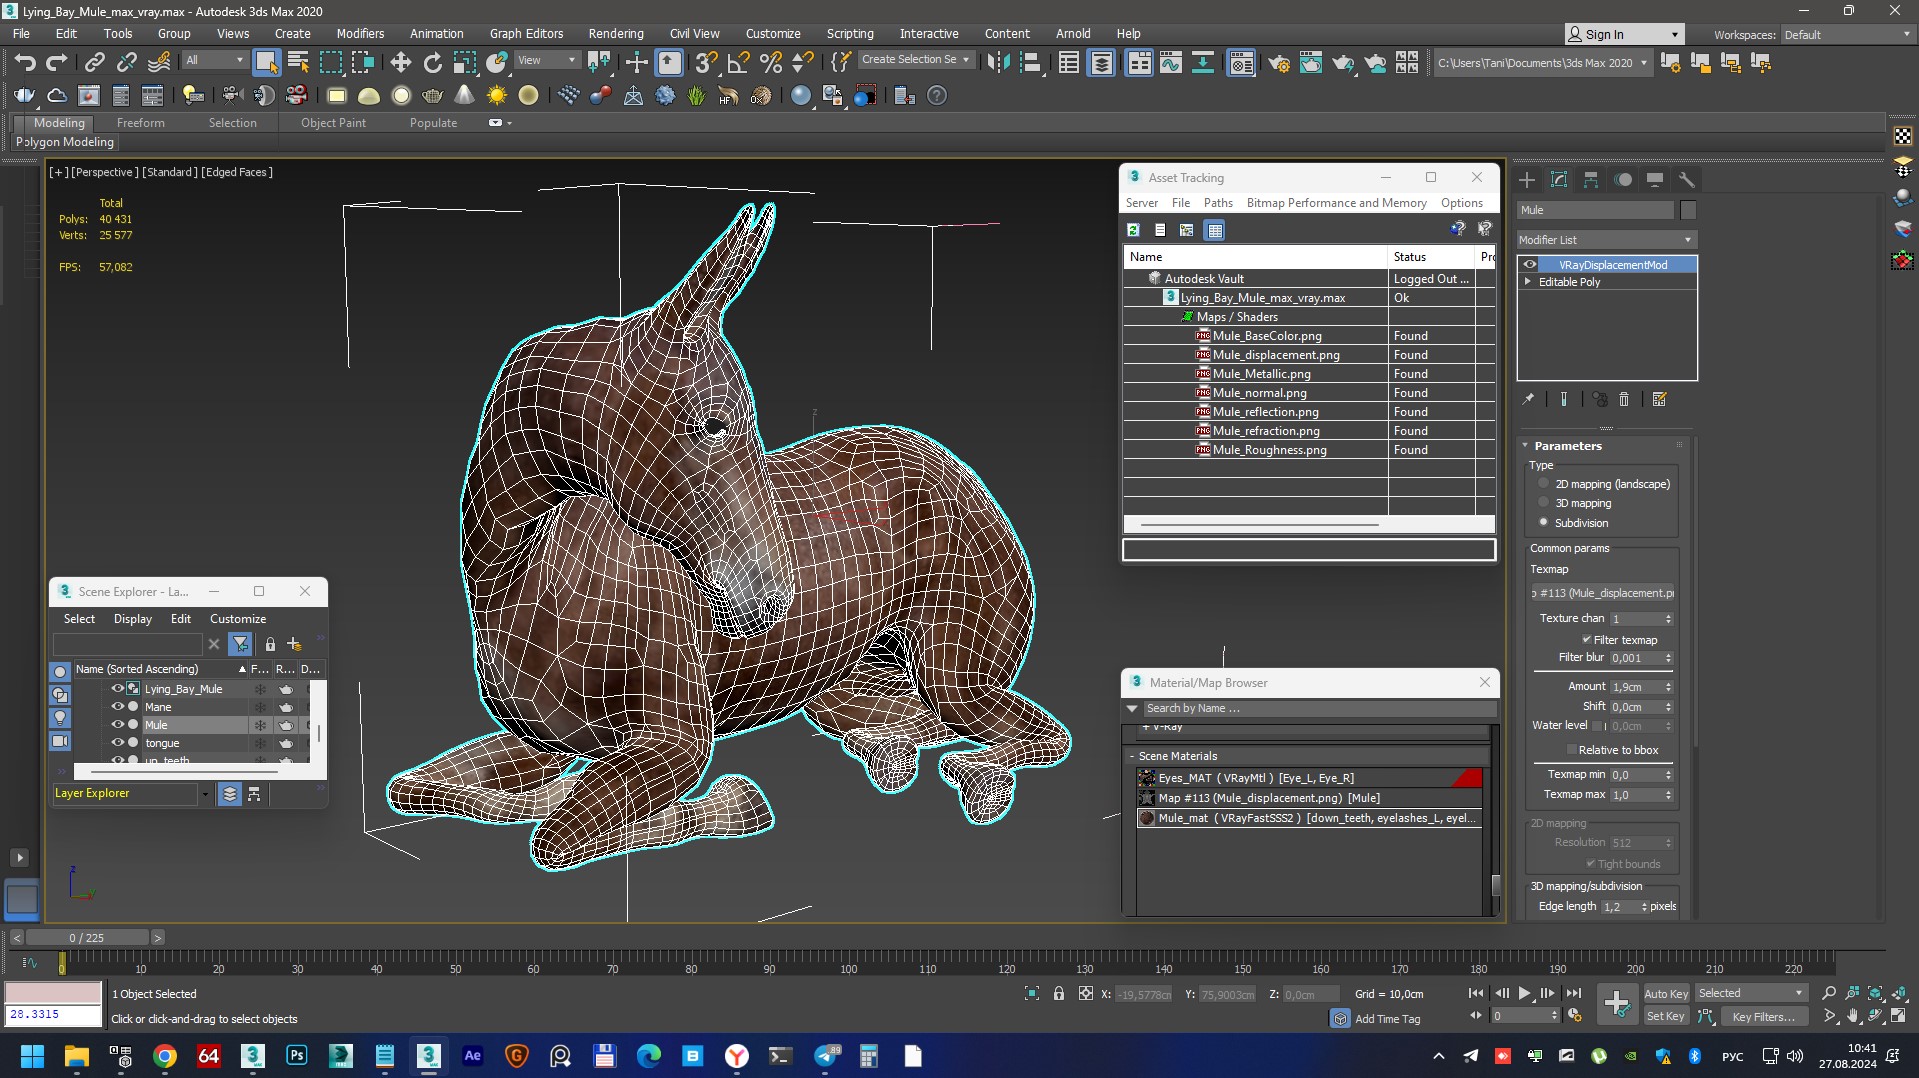
Task: Click the object color swatch next to Mule name
Action: tap(1688, 210)
